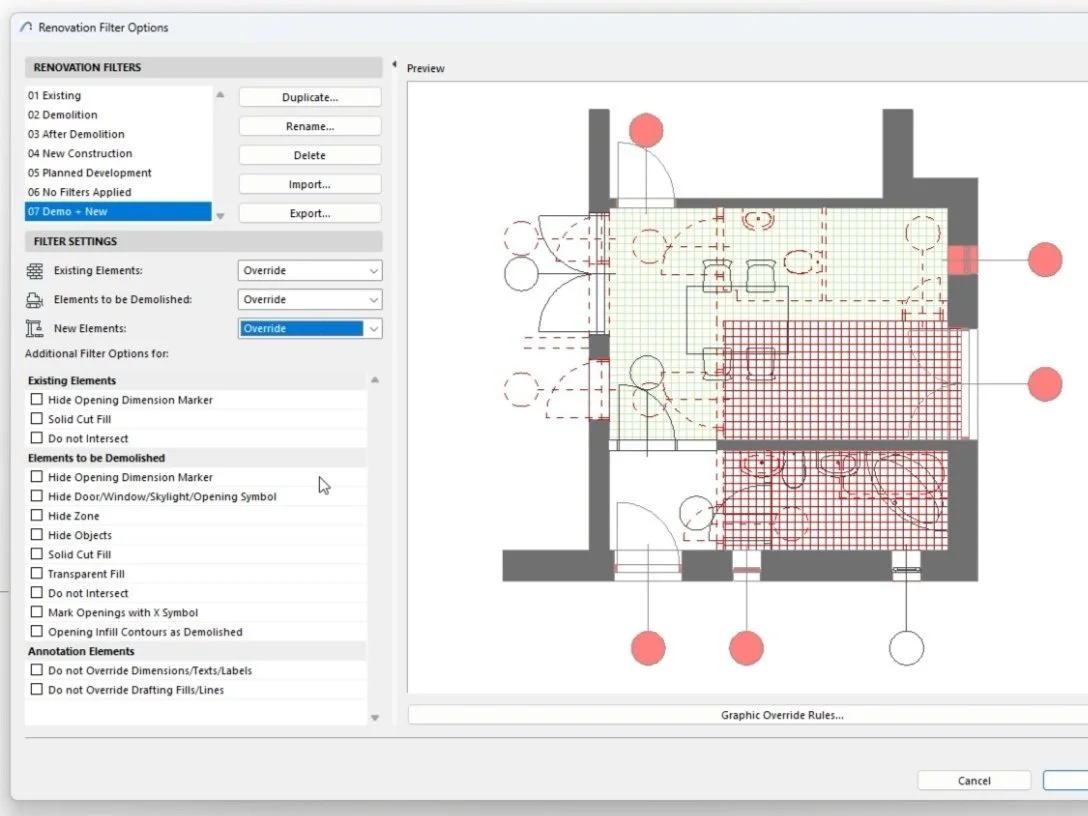This screenshot has height=816, width=1088.
Task: Toggle Demolished Elements Do not Intersect
Action: click(37, 593)
